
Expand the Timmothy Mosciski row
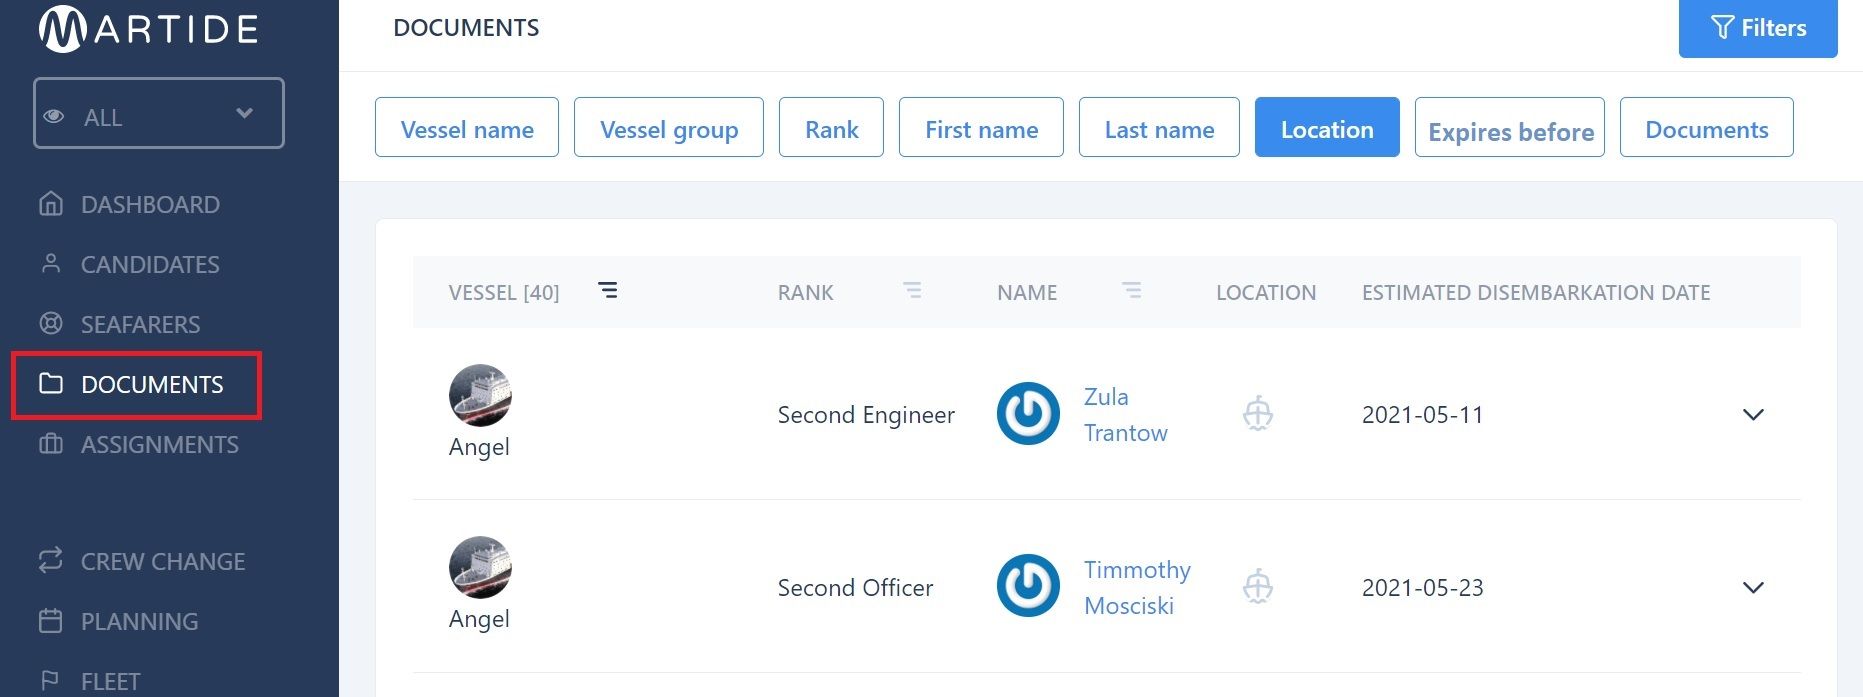(x=1753, y=587)
